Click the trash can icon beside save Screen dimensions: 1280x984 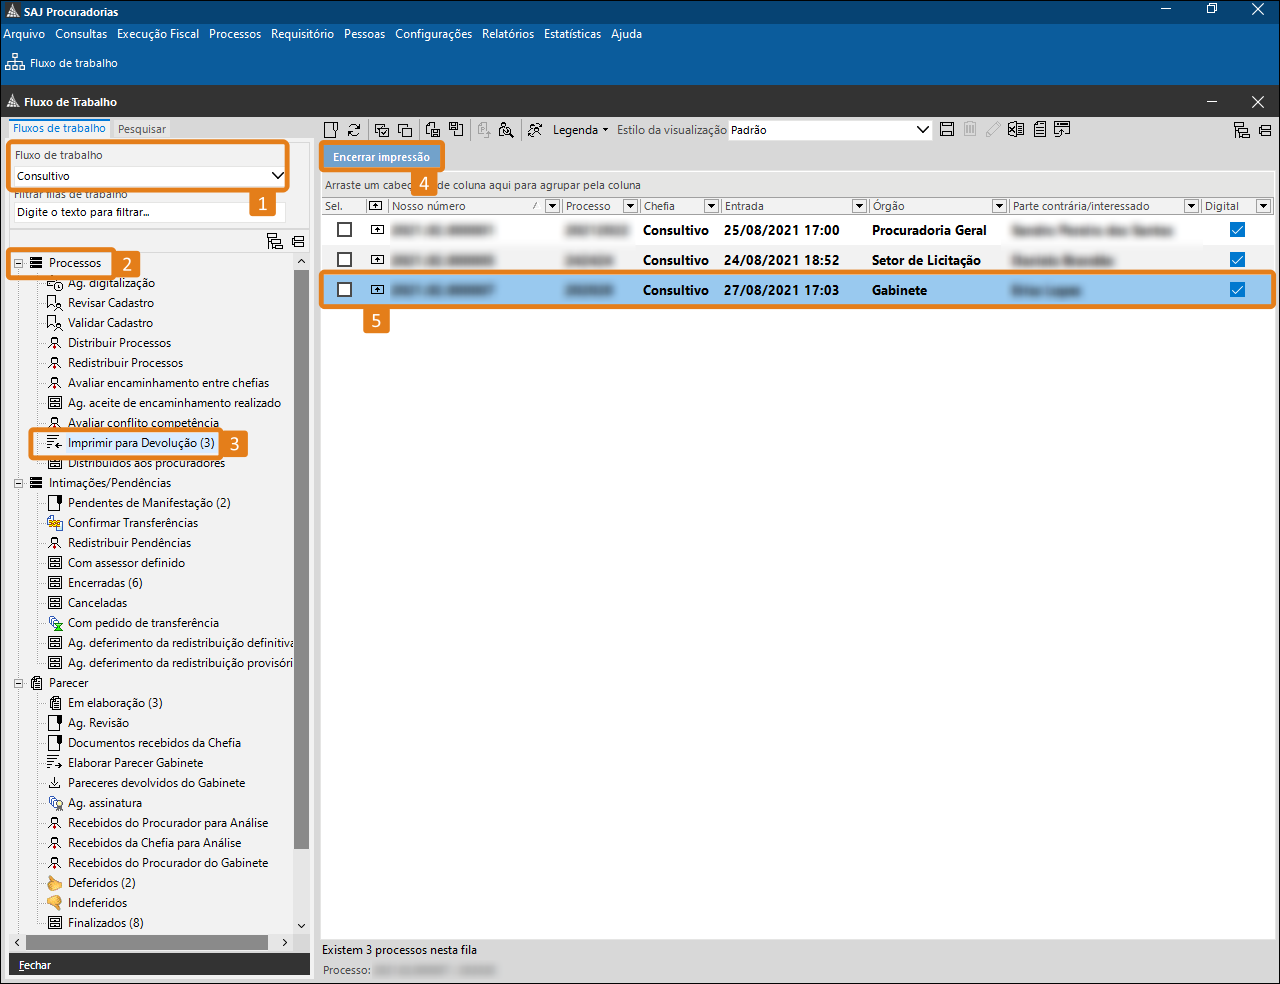point(970,130)
